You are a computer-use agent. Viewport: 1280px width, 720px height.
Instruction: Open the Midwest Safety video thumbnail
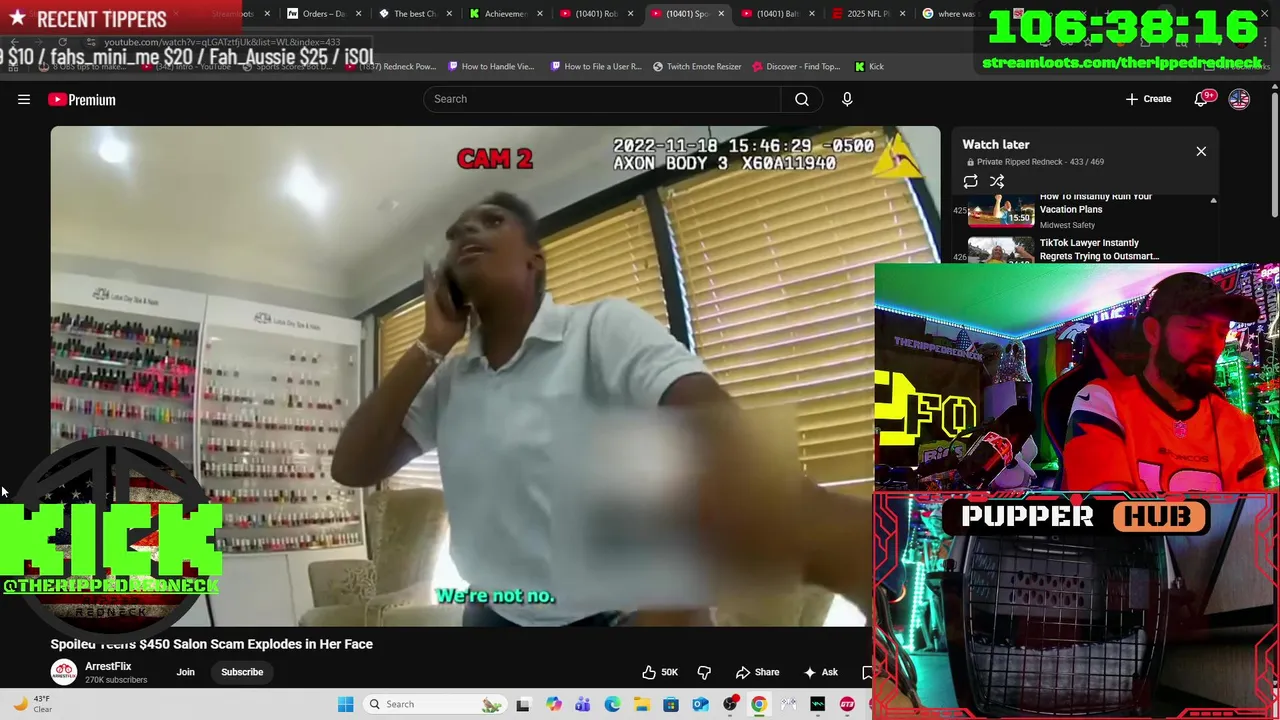click(x=1001, y=211)
